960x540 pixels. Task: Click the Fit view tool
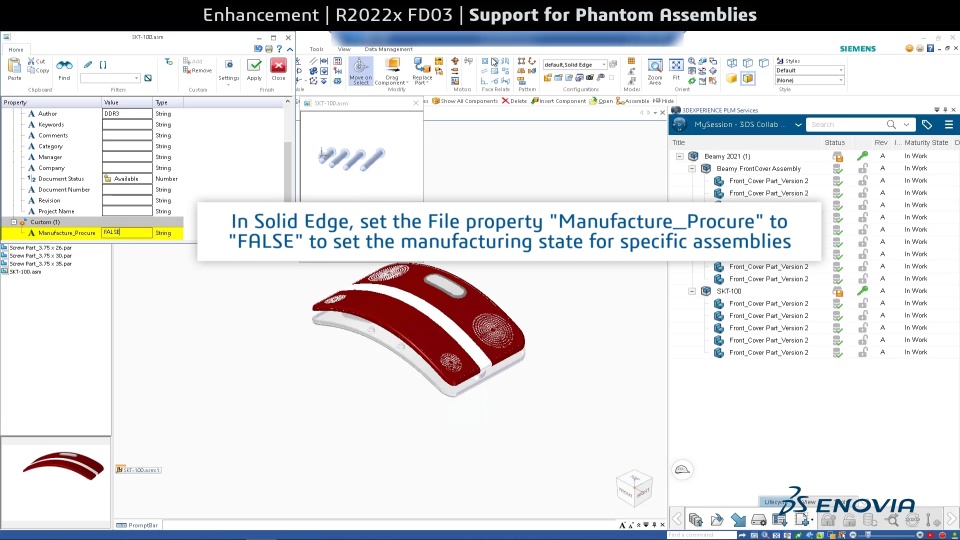pyautogui.click(x=676, y=69)
